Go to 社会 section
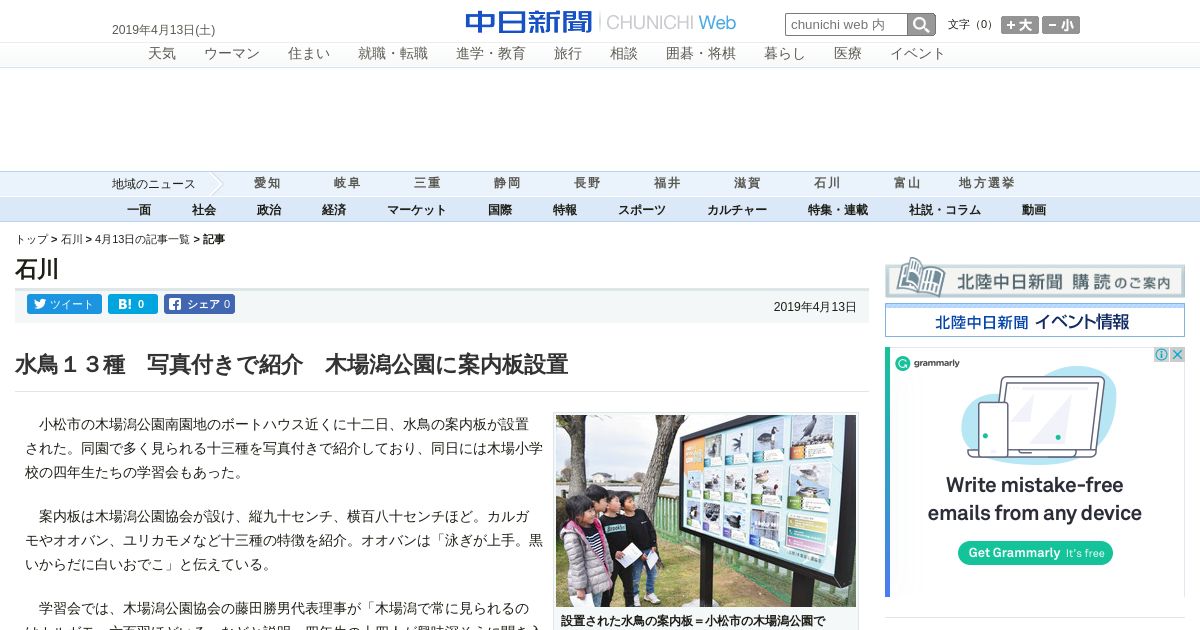The image size is (1200, 630). (x=204, y=210)
